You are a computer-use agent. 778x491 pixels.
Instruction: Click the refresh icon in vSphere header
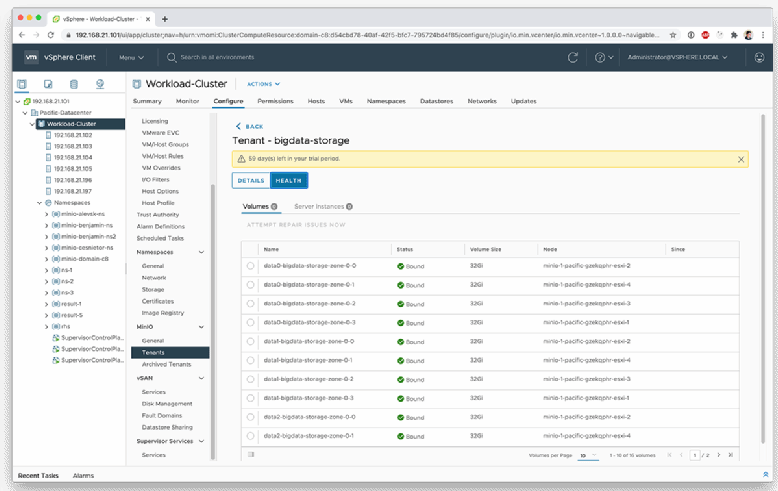(x=573, y=58)
